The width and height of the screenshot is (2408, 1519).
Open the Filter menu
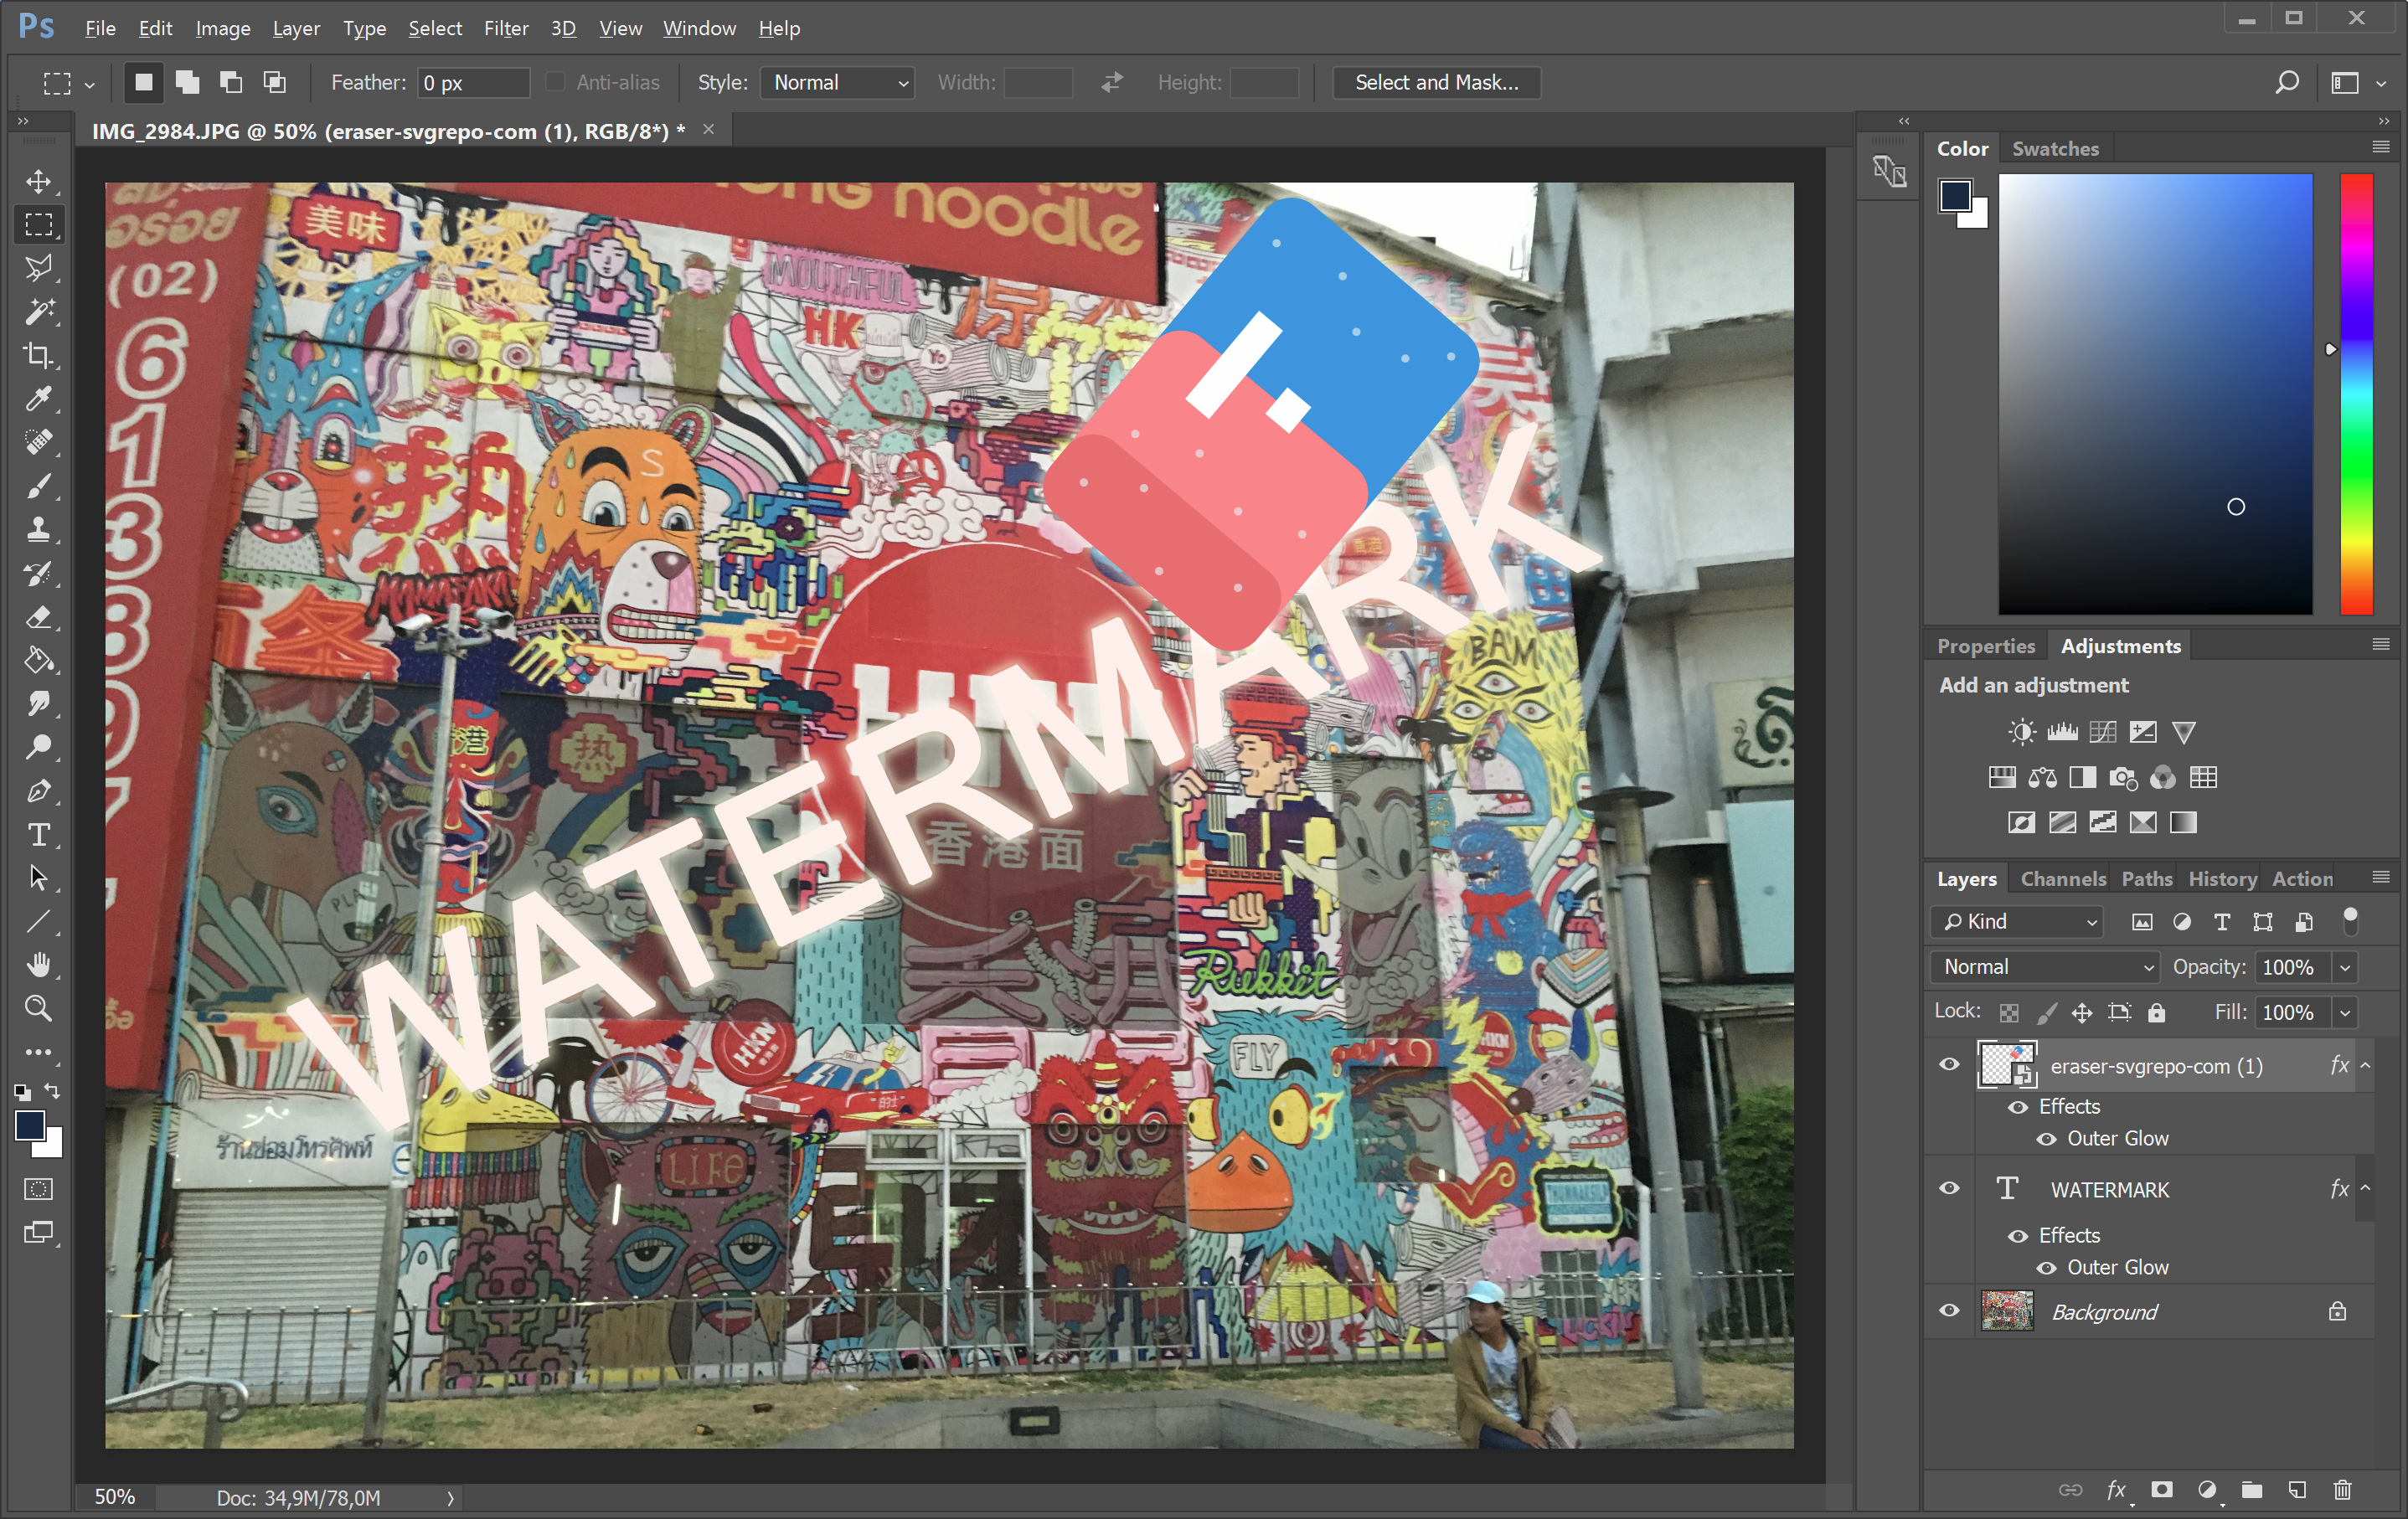click(x=506, y=28)
